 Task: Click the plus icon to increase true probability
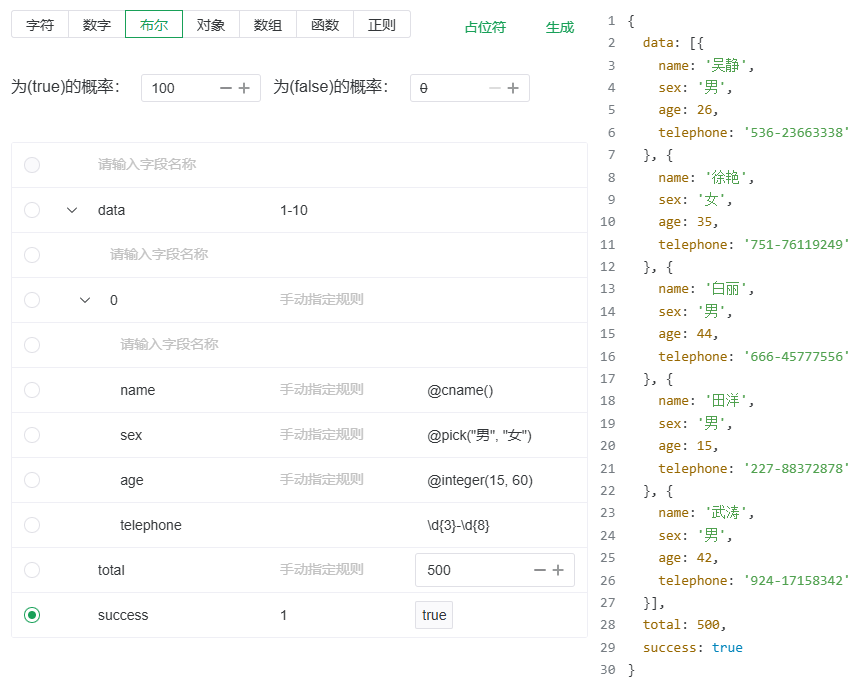pos(243,88)
